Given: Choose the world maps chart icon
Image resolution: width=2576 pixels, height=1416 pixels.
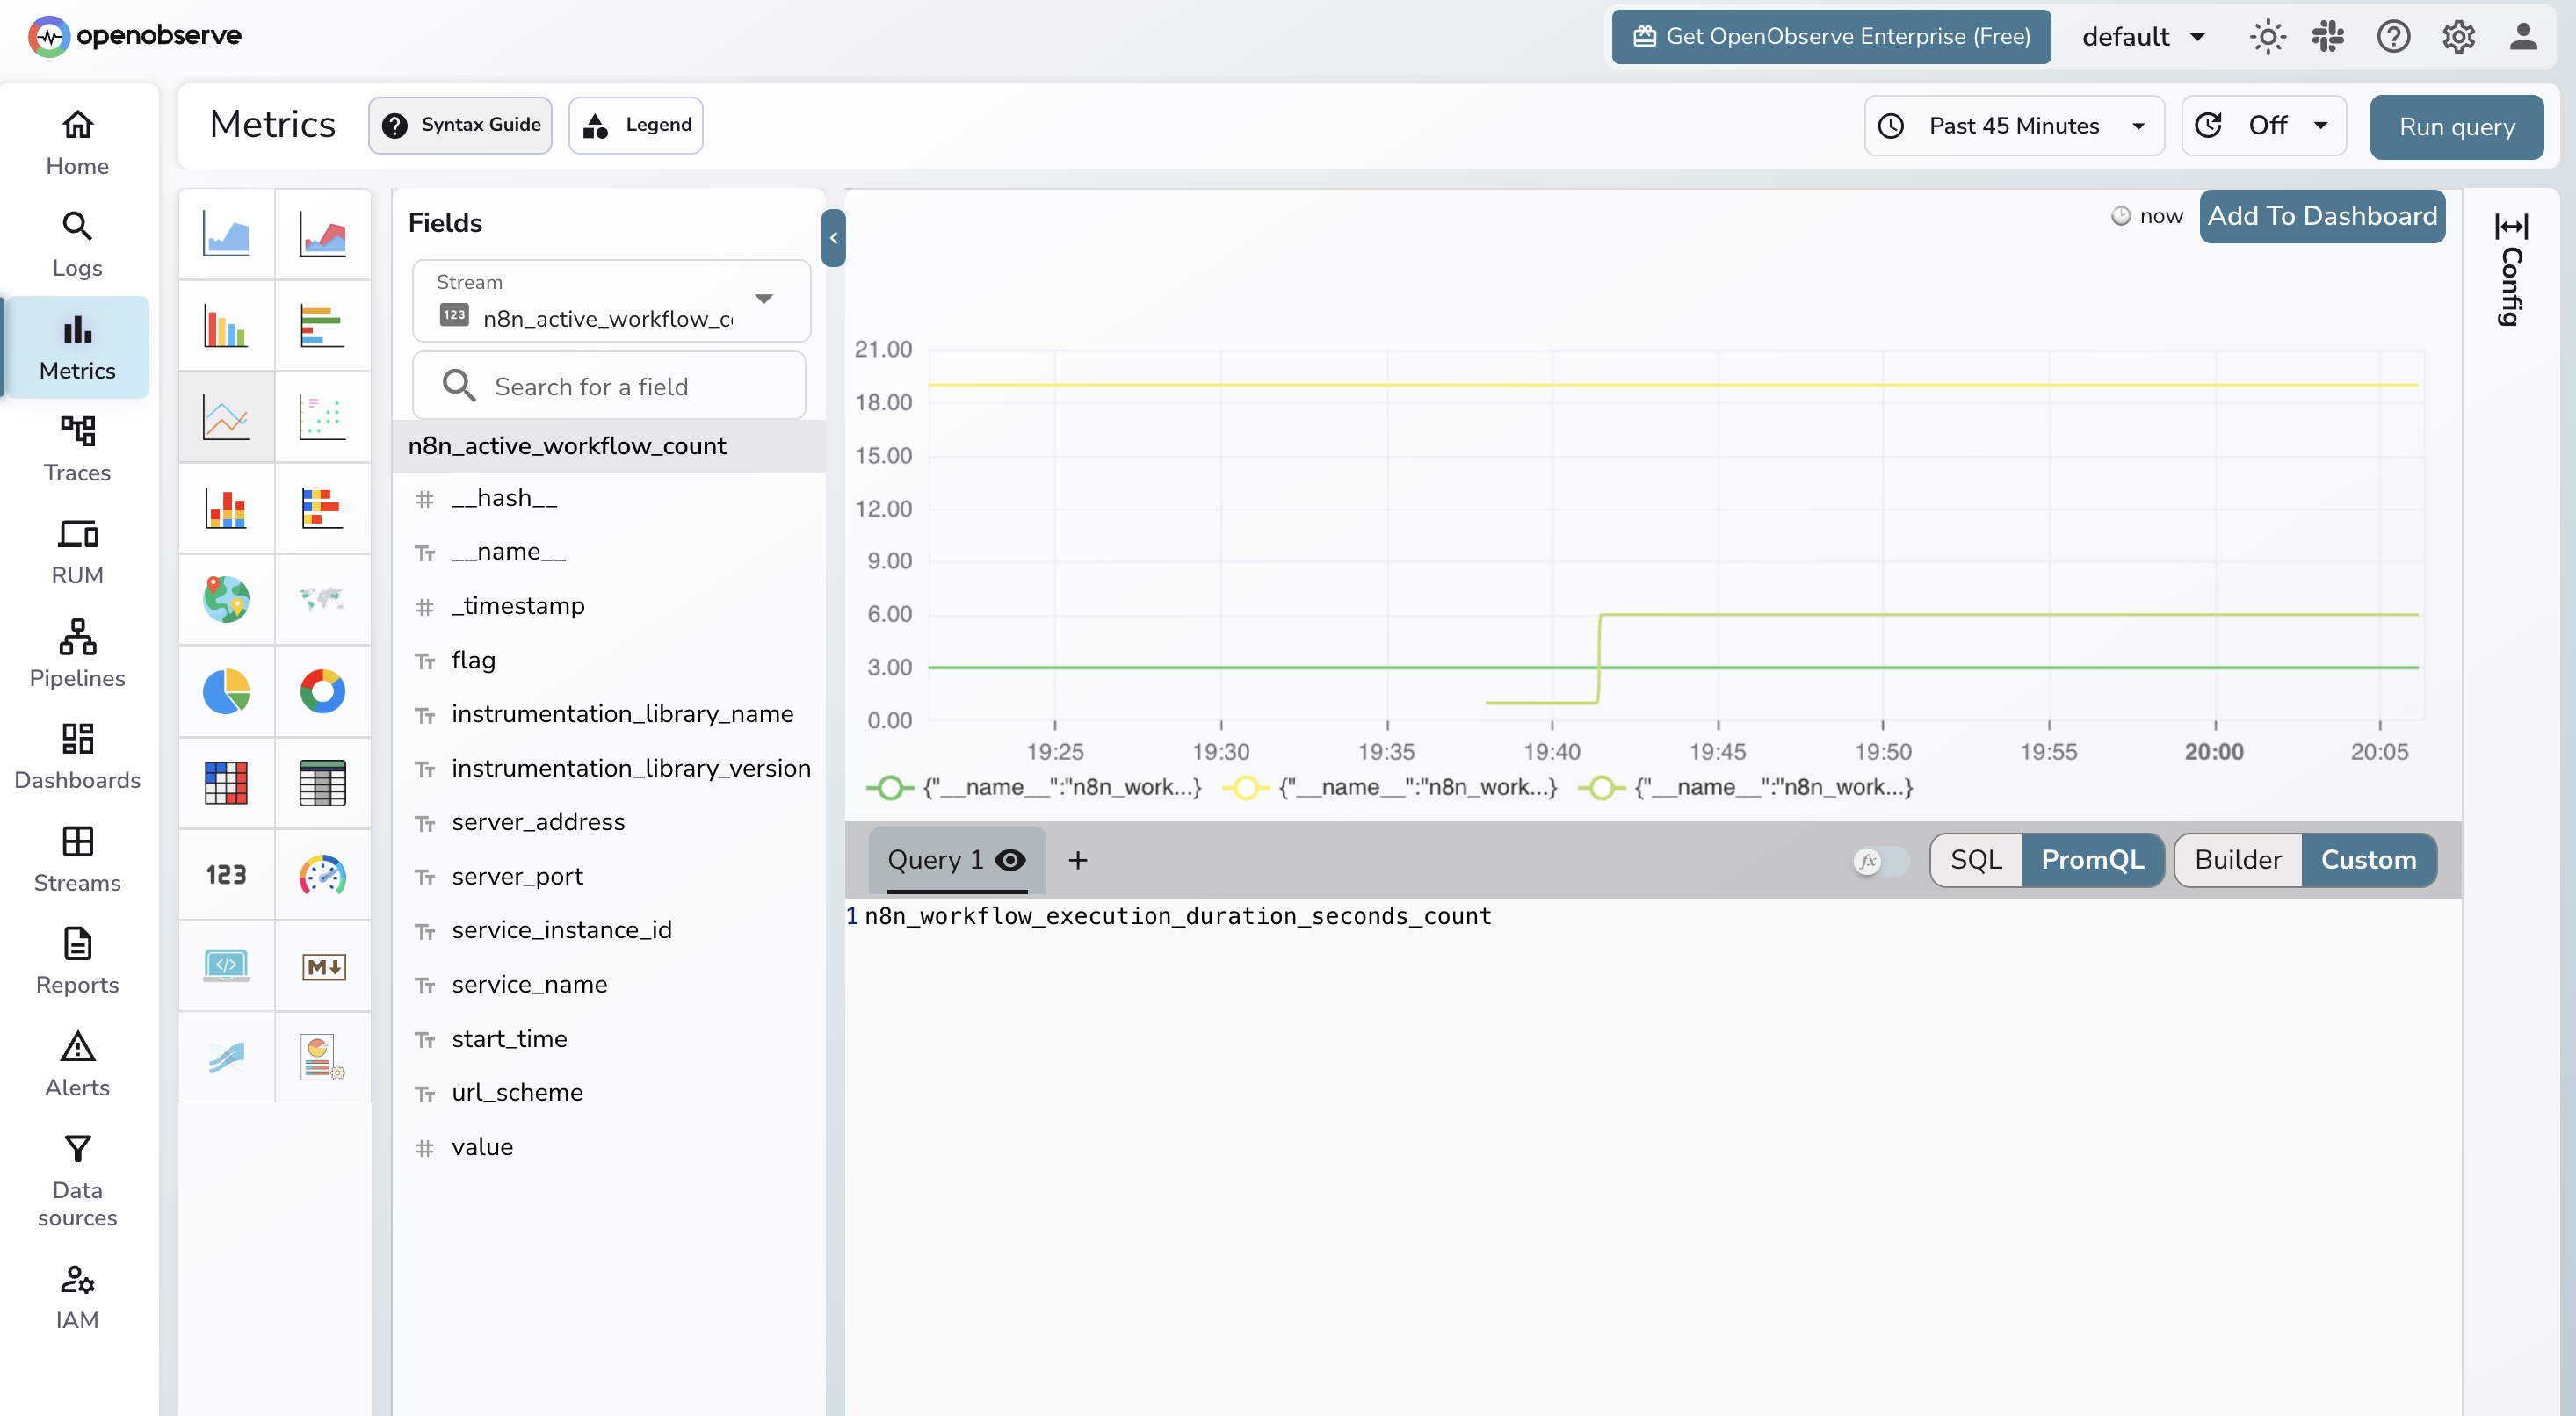Looking at the screenshot, I should [x=322, y=599].
